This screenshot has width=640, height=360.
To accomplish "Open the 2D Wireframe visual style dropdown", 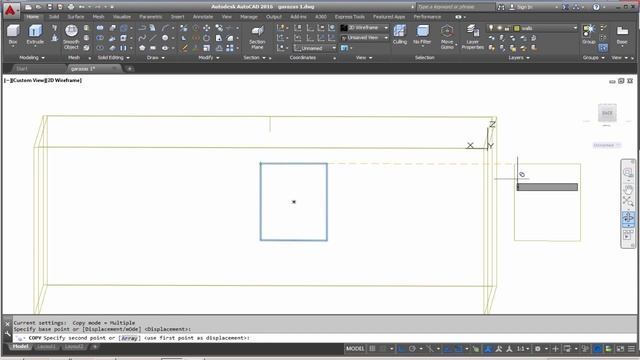I will click(x=364, y=28).
